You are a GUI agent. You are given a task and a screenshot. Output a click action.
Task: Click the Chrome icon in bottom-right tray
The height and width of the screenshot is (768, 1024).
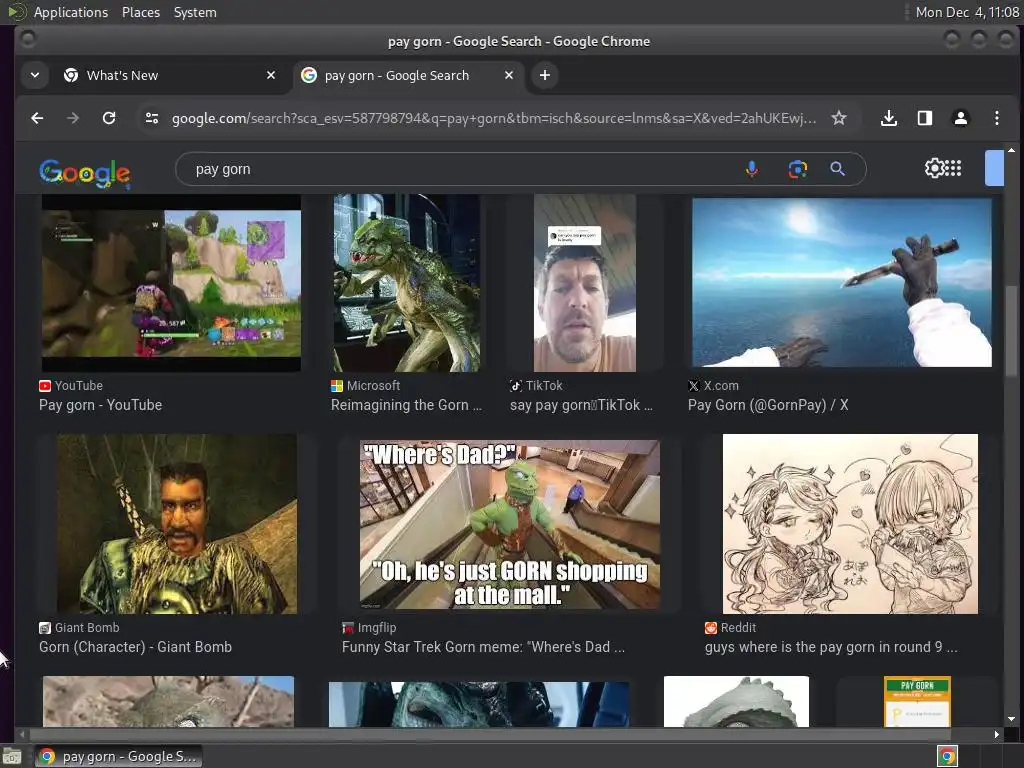coord(947,756)
